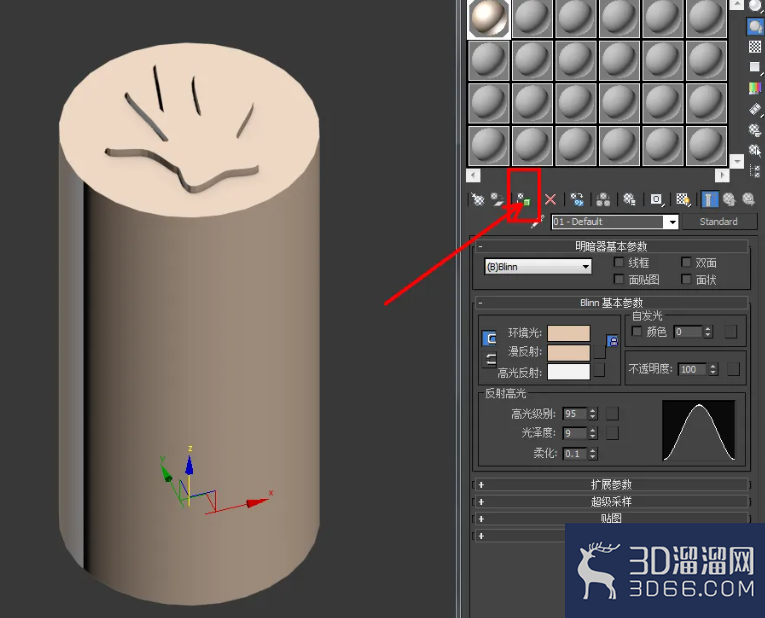
Task: Enable the 面贴图 checkbox
Action: pyautogui.click(x=619, y=279)
